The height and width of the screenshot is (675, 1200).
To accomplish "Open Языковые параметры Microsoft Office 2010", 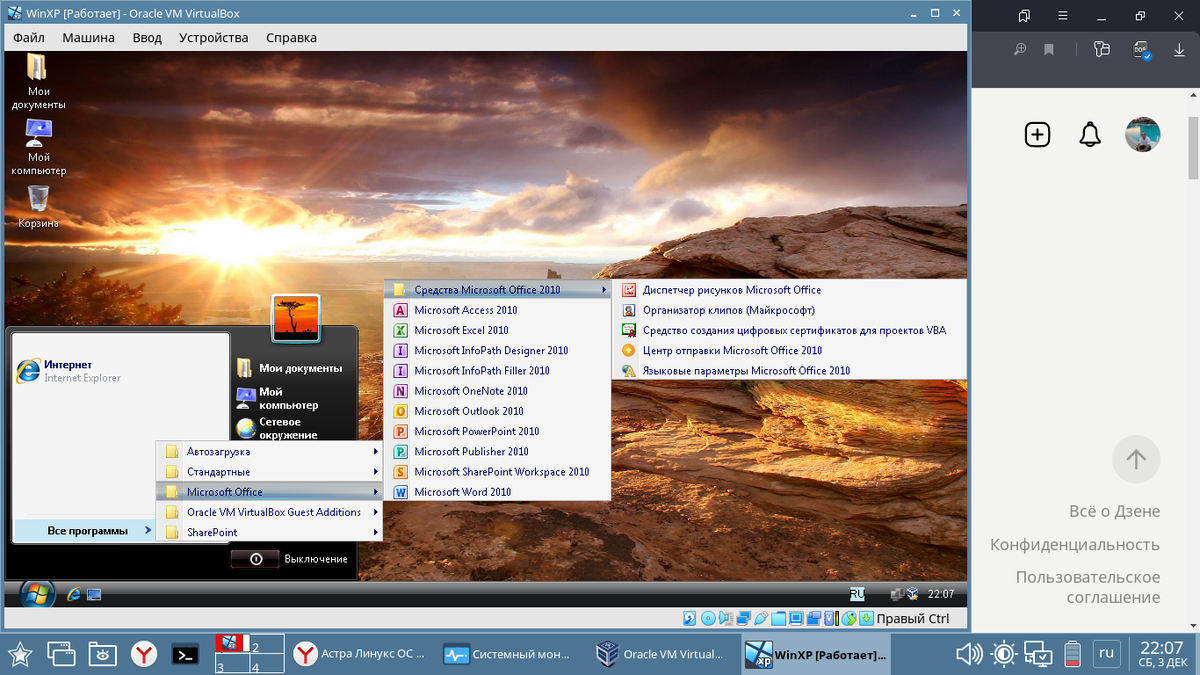I will (789, 370).
